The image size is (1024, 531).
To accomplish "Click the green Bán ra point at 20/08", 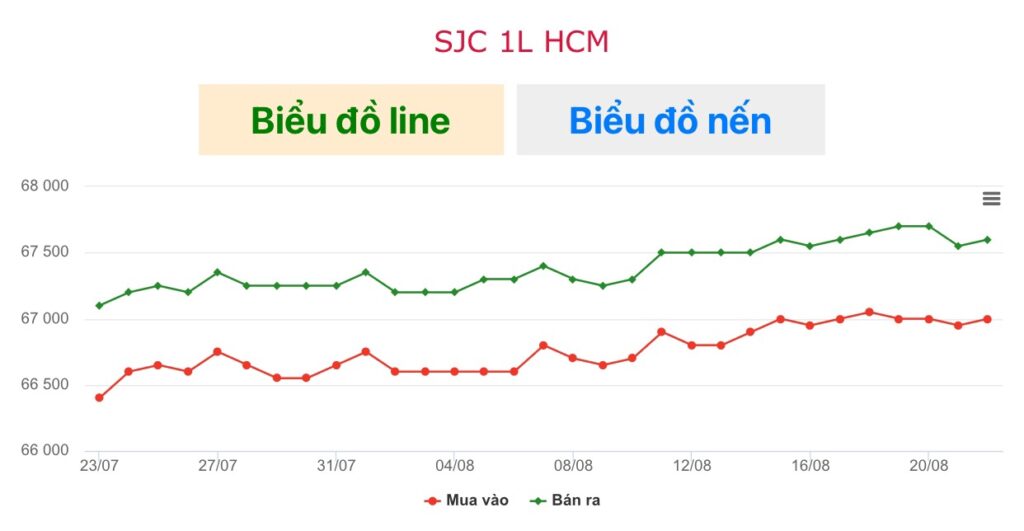I will pyautogui.click(x=929, y=227).
